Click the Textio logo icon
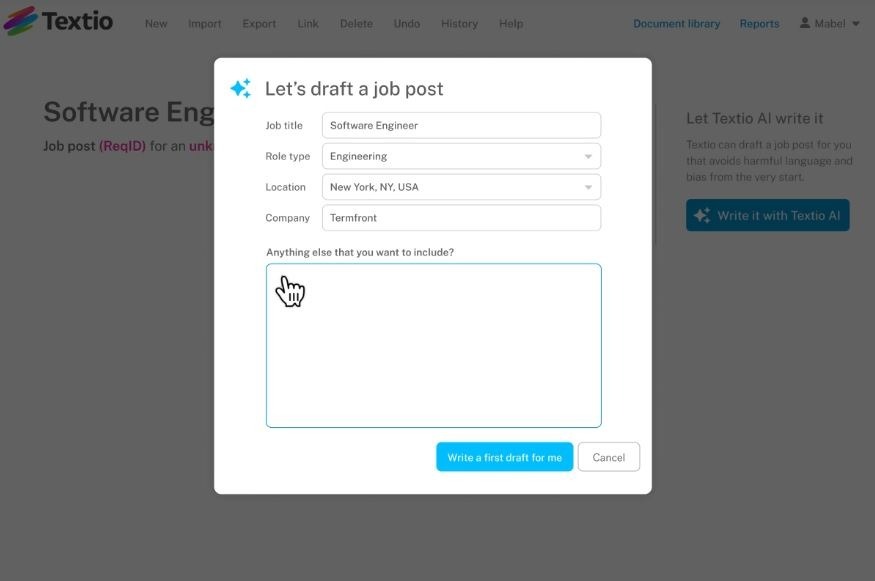The height and width of the screenshot is (581, 875). click(20, 21)
